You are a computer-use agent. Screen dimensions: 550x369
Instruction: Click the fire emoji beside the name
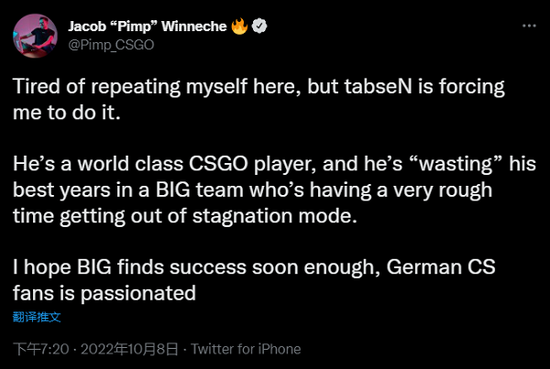click(240, 26)
